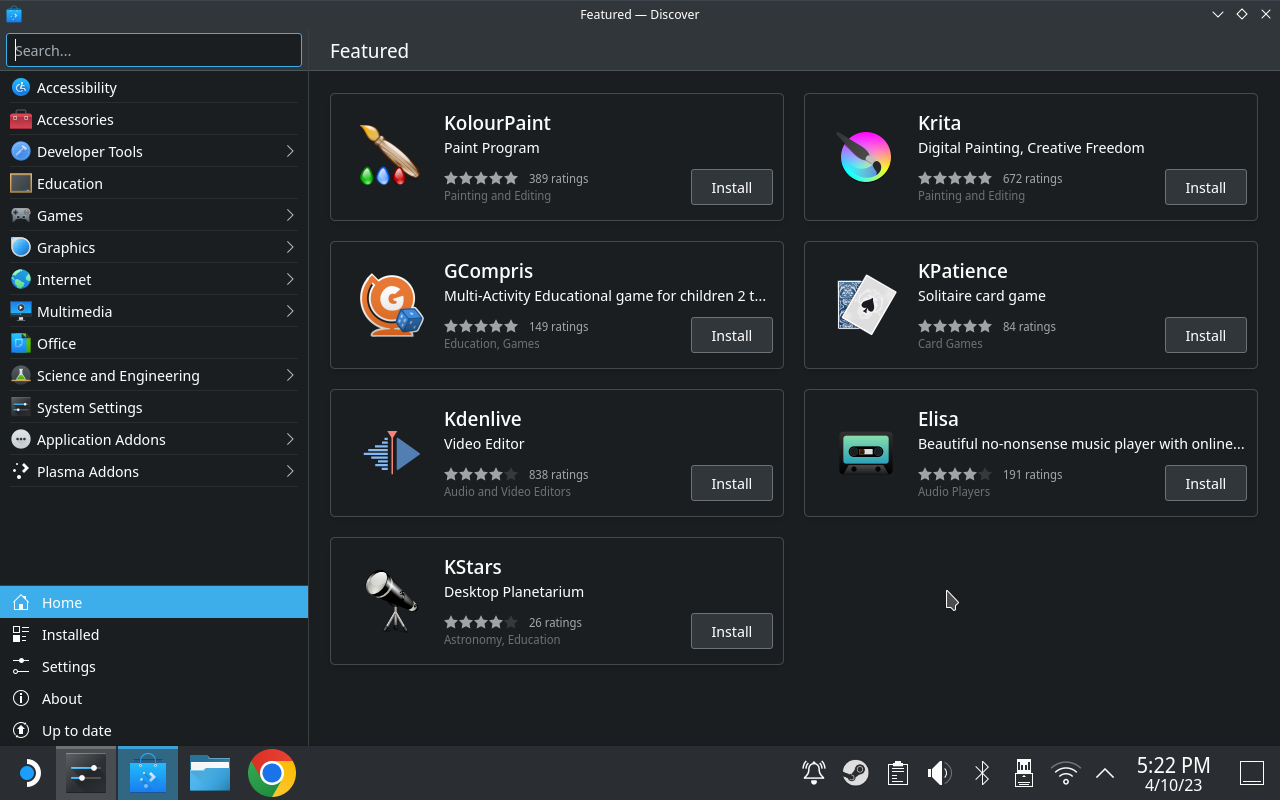This screenshot has height=800, width=1280.
Task: Click the KStars app title
Action: pos(472,567)
